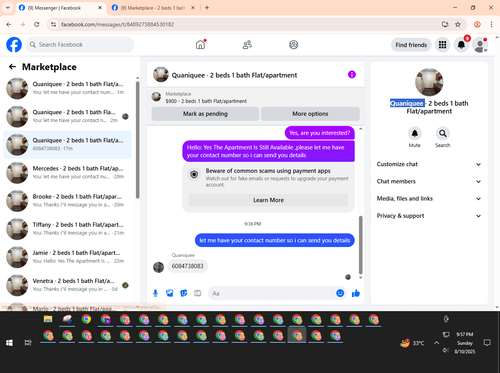Open Jamie 2 beds 1 bath chat
Image resolution: width=500 pixels, height=373 pixels.
click(x=67, y=257)
